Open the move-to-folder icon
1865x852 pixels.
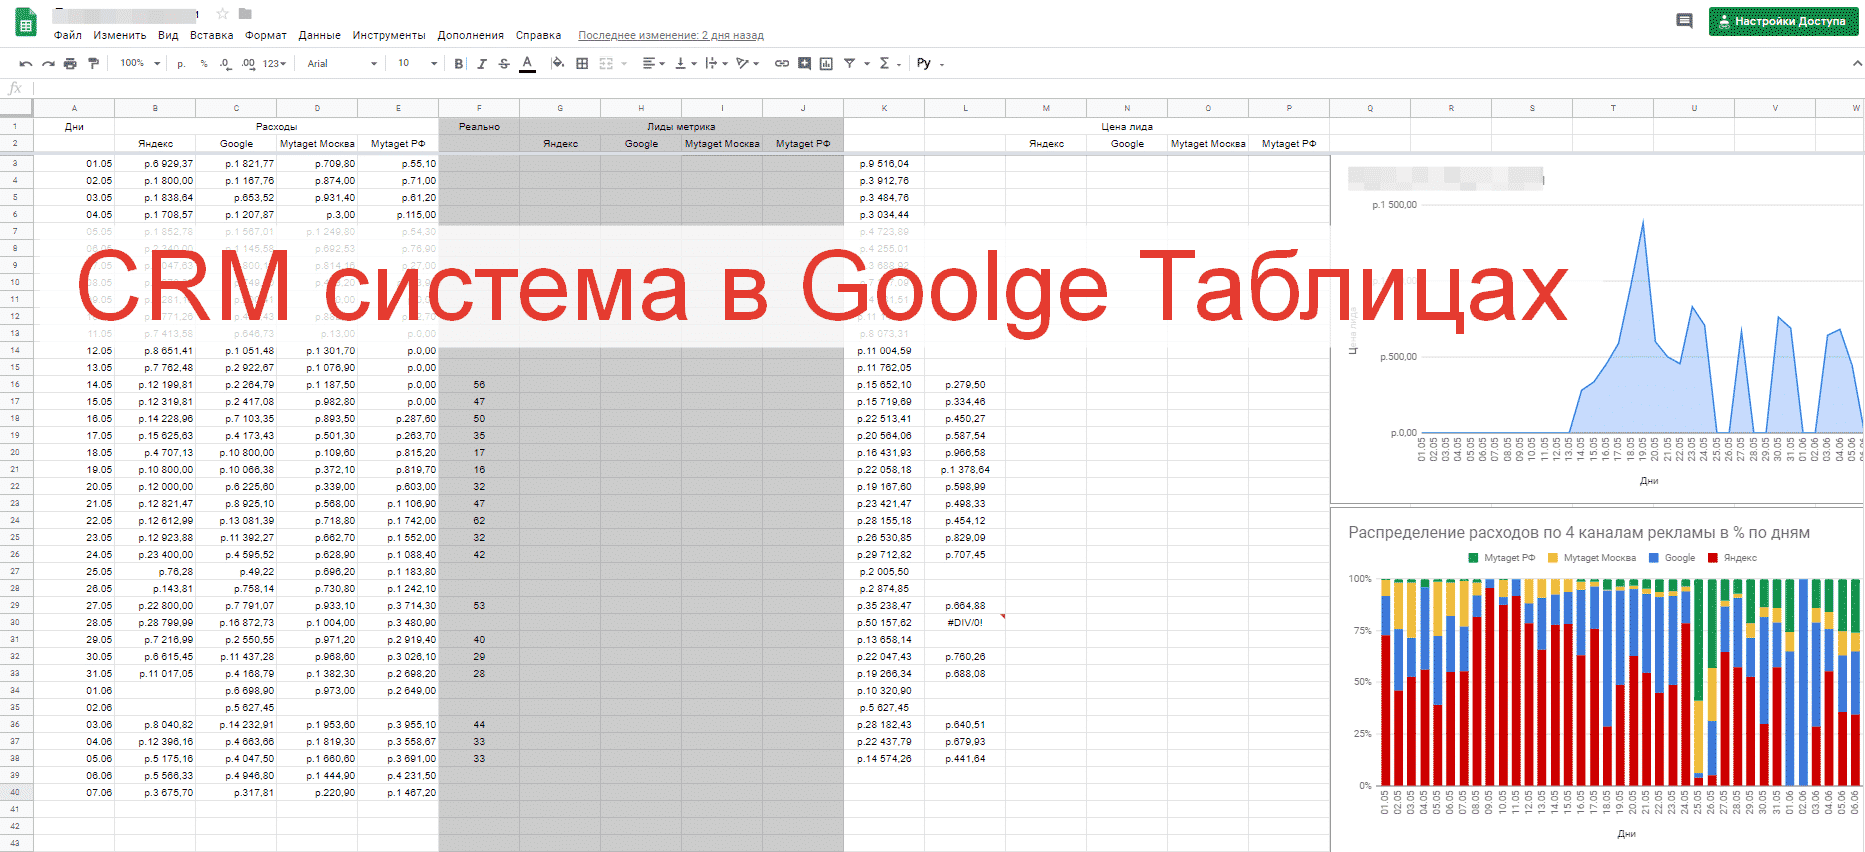pyautogui.click(x=245, y=14)
